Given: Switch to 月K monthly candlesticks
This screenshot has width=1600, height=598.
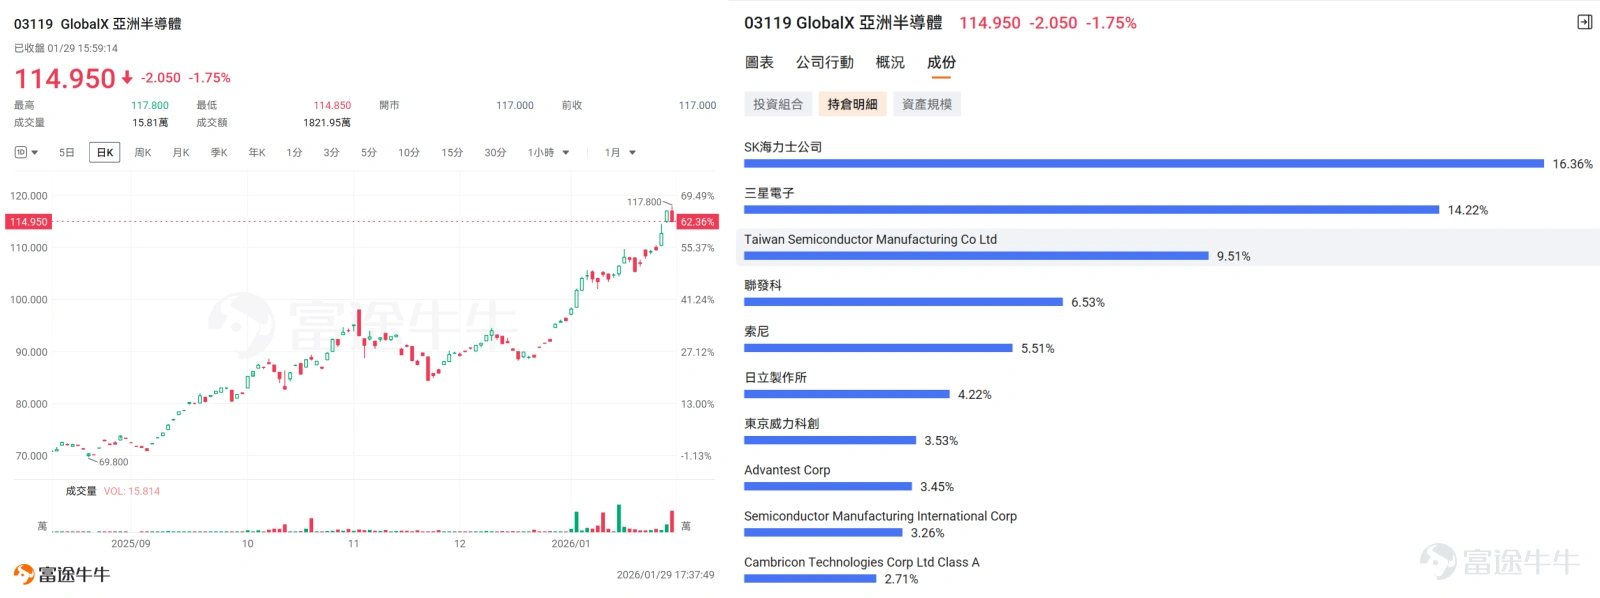Looking at the screenshot, I should click(181, 153).
